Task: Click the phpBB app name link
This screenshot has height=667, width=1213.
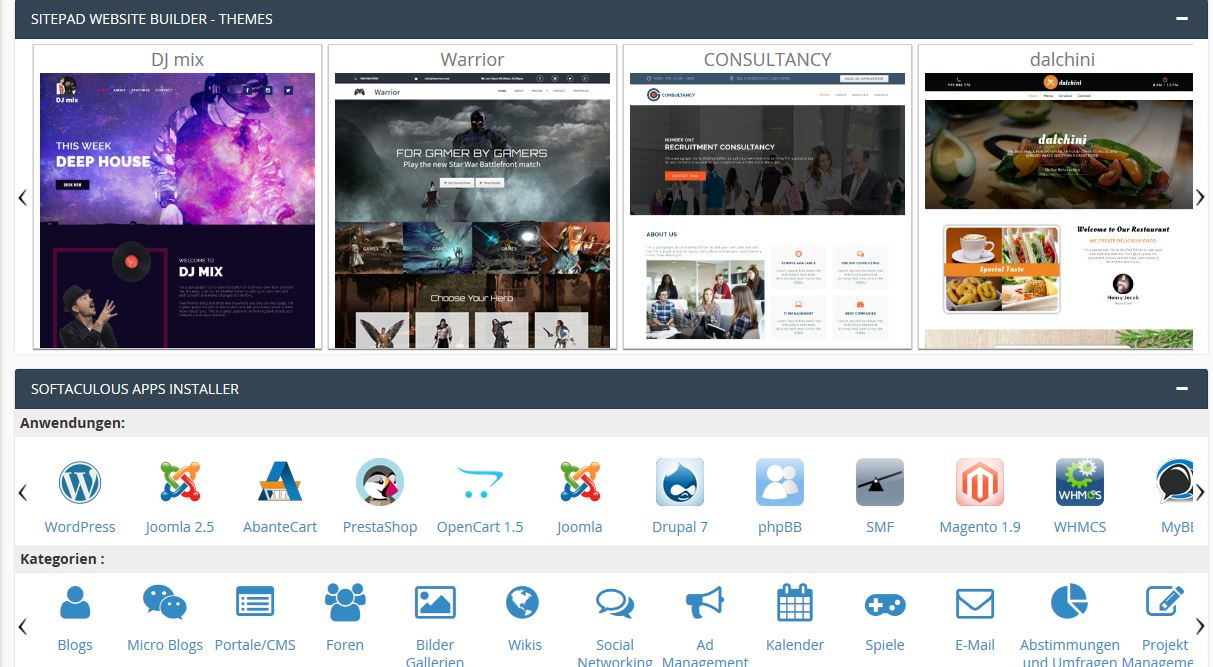Action: (780, 527)
